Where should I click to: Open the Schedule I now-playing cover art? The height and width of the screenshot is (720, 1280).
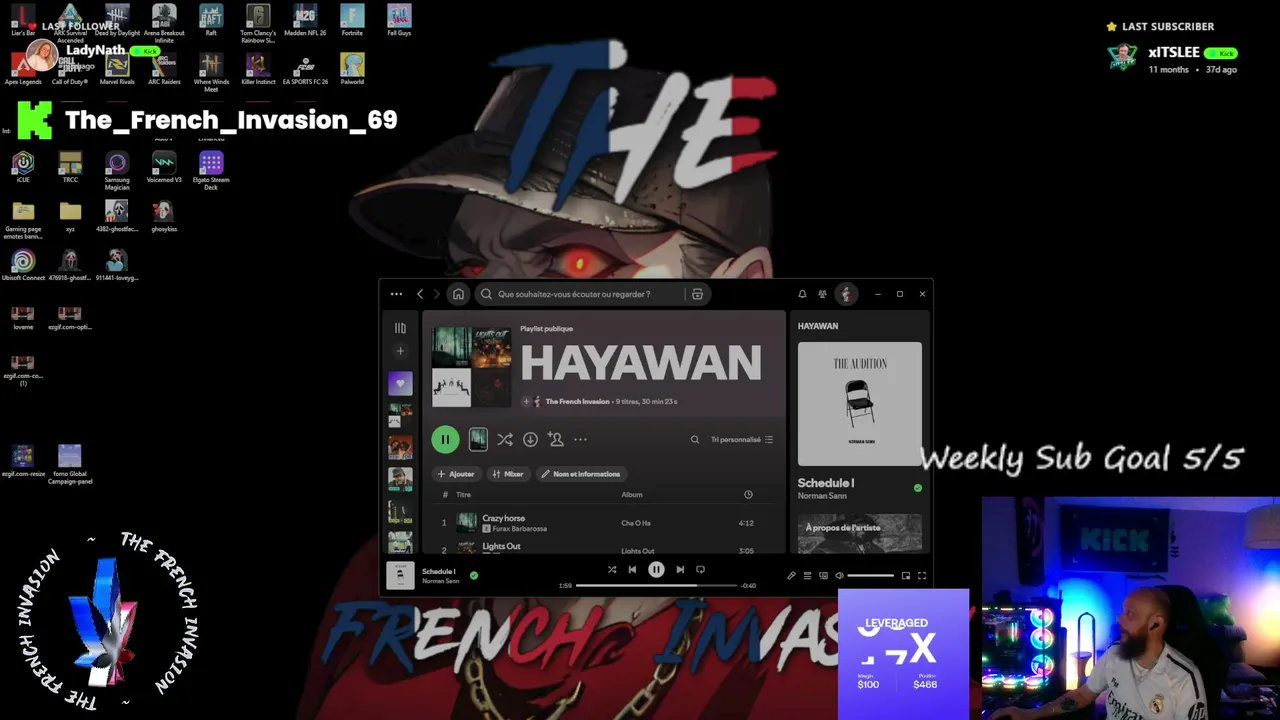pos(860,404)
